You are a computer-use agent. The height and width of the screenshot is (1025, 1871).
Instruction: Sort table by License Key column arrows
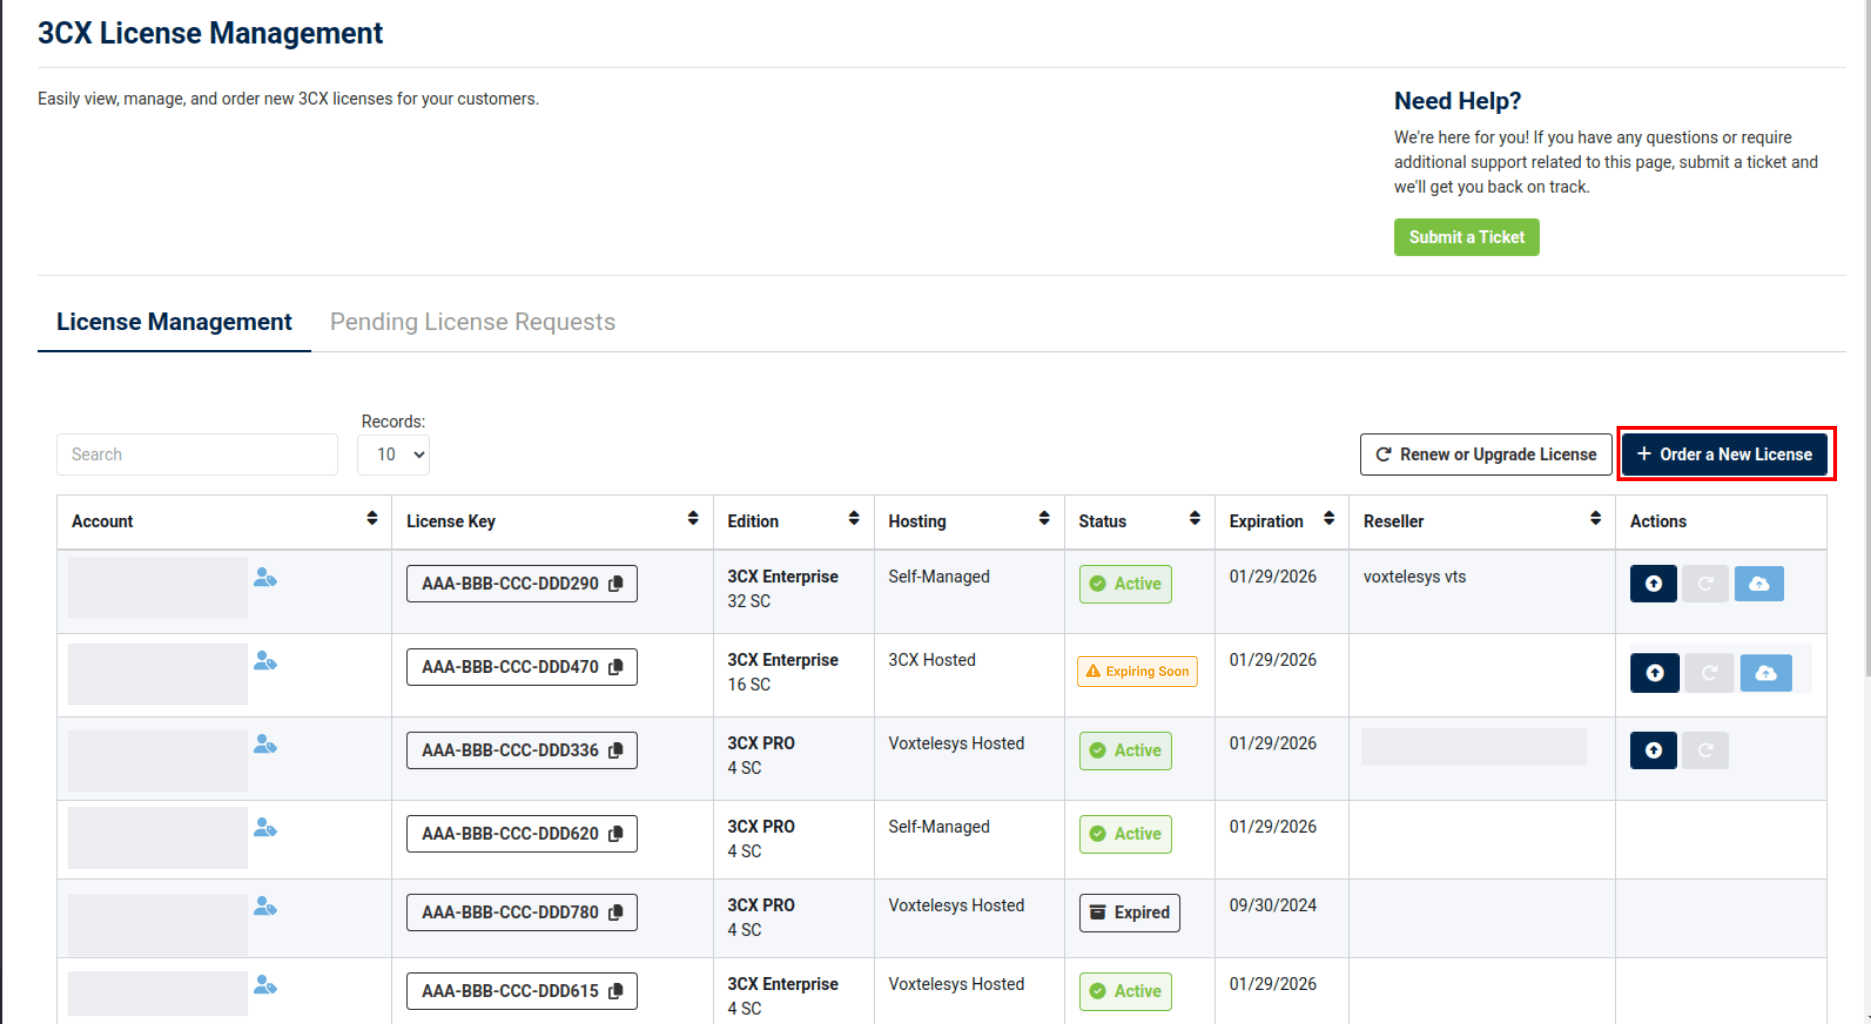[693, 518]
